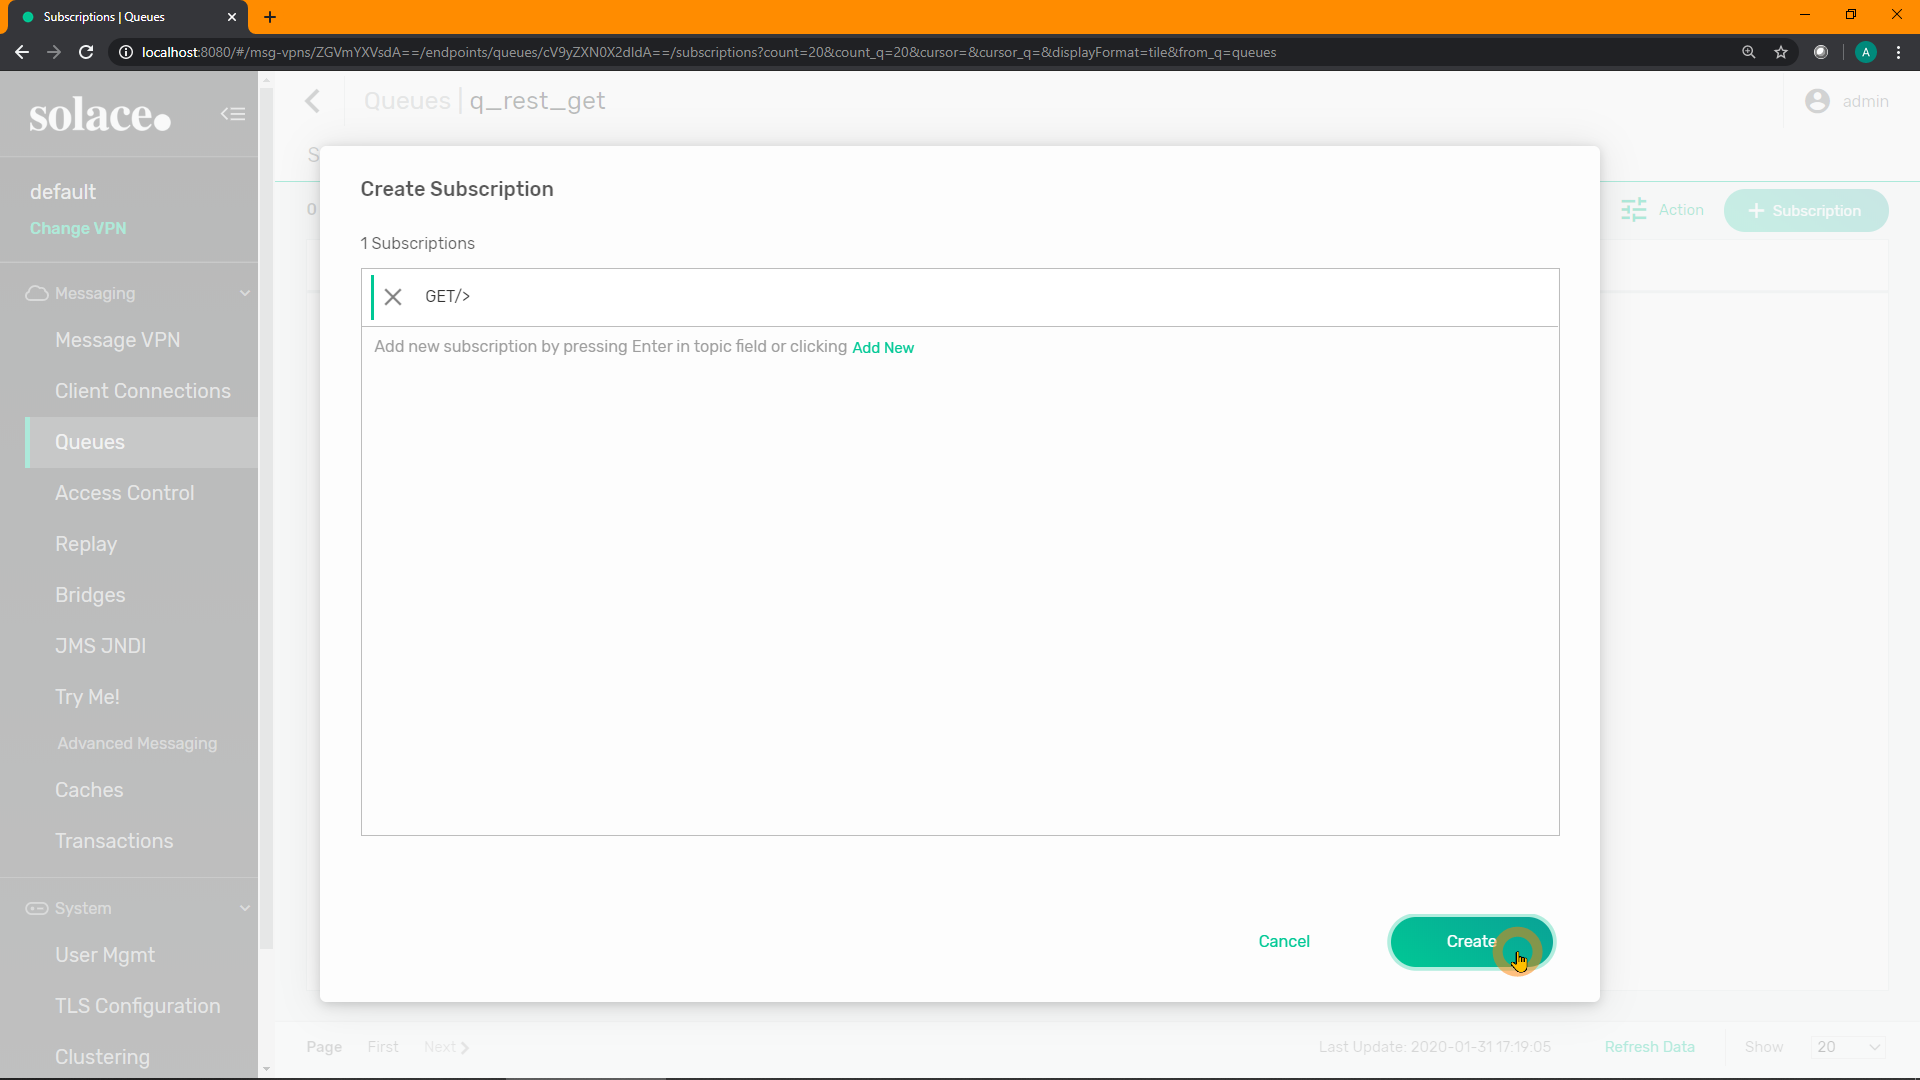Go to Client Connections menu item
The image size is (1920, 1080).
(143, 391)
